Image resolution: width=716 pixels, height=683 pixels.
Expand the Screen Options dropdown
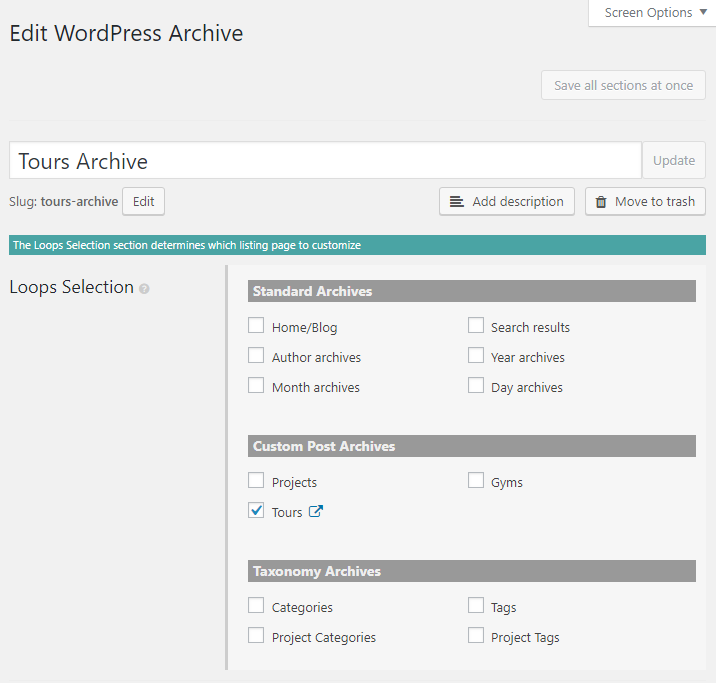tap(655, 13)
